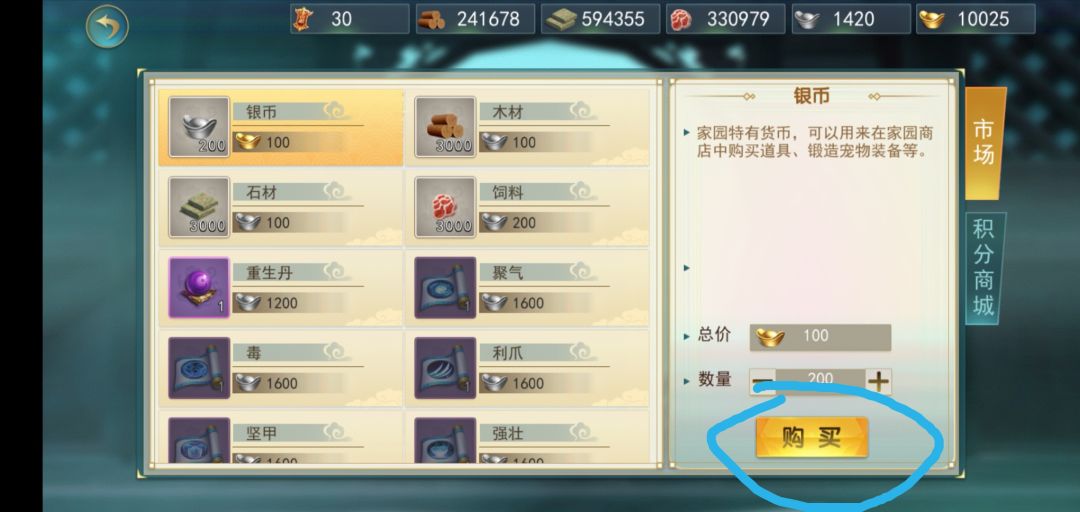Switch to the 市场 tab
The width and height of the screenshot is (1080, 512).
(984, 143)
